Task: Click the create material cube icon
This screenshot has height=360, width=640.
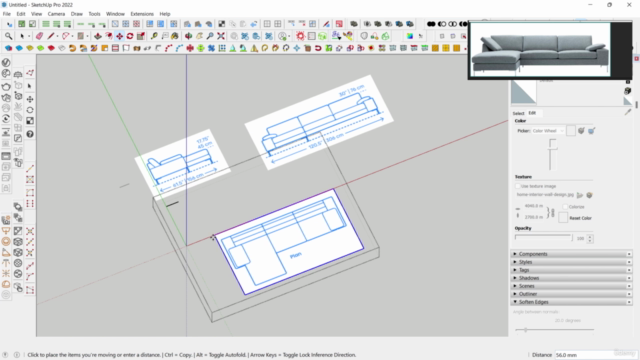Action: pyautogui.click(x=628, y=91)
